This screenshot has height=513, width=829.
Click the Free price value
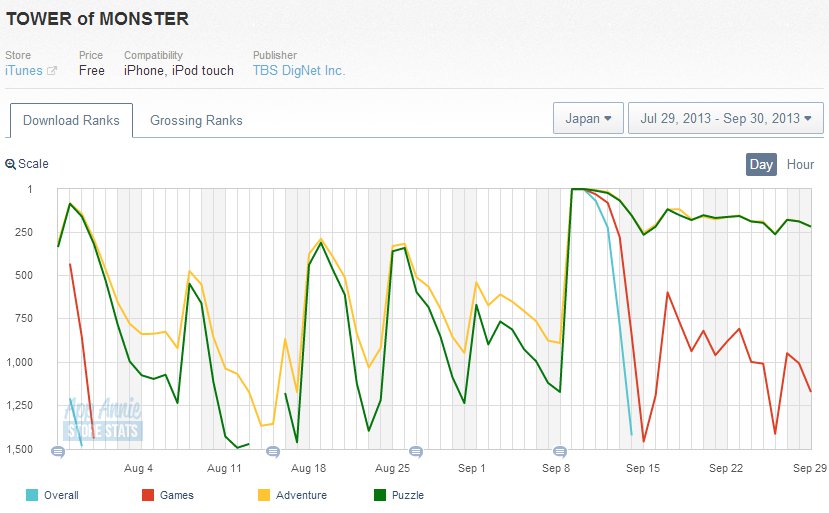coord(92,70)
